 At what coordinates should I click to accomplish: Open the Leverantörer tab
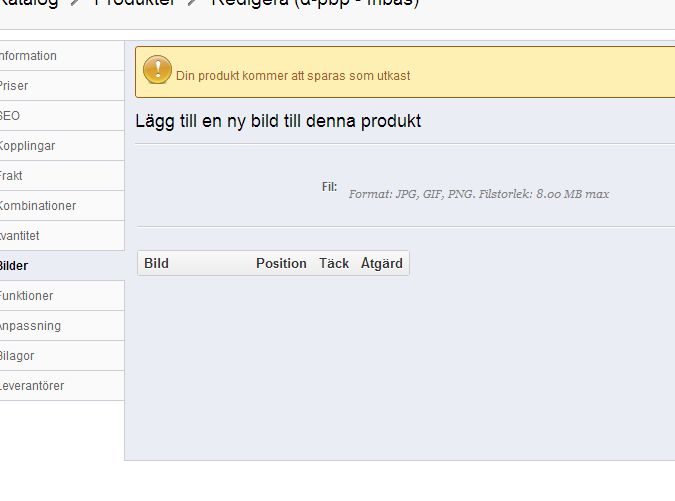click(32, 386)
